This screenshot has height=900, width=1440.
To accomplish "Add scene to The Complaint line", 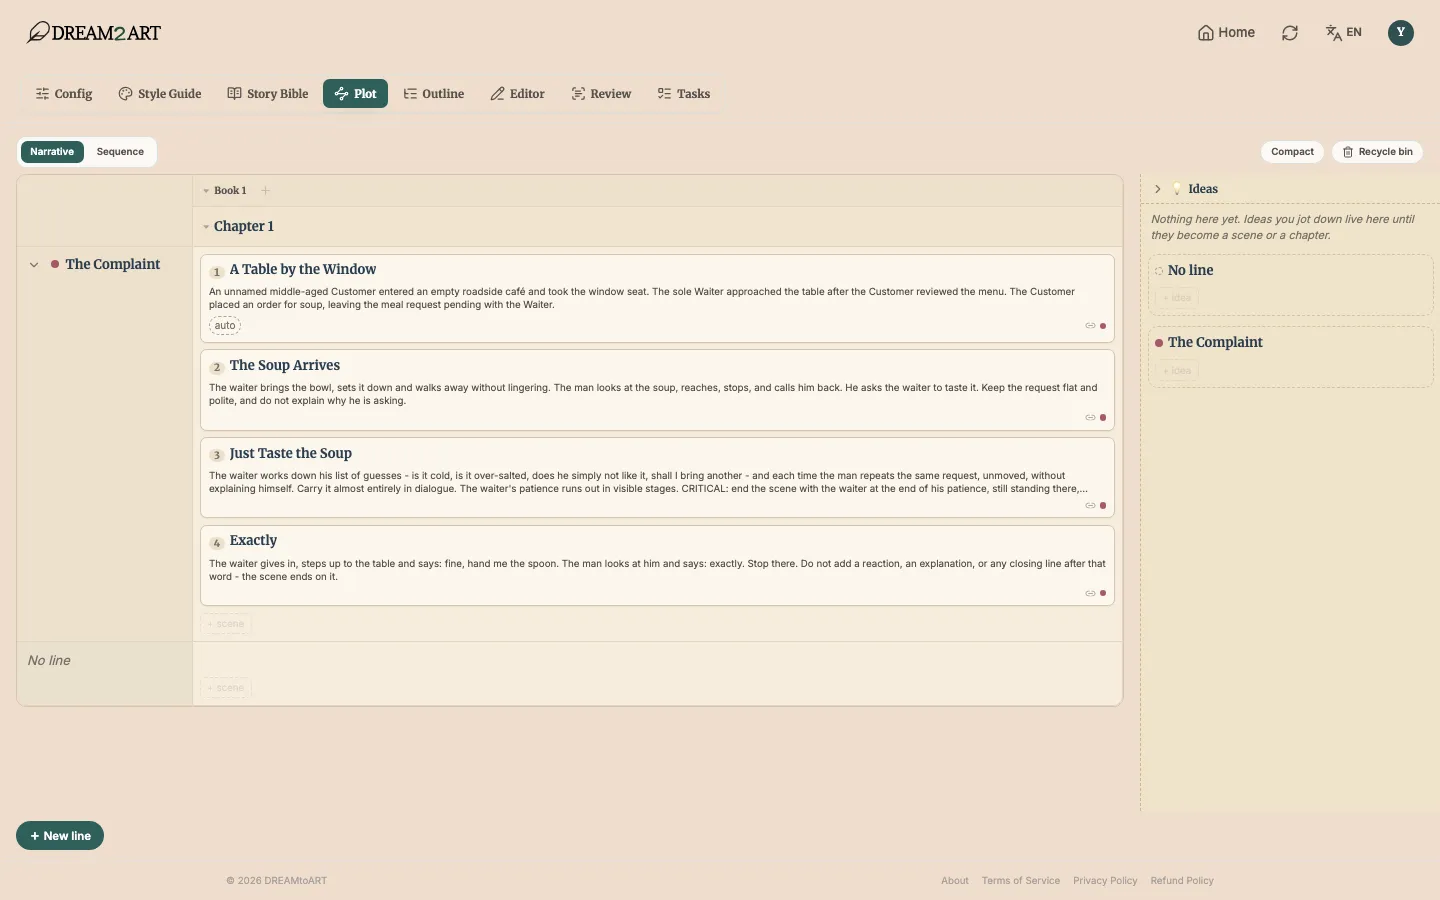I will coord(226,624).
